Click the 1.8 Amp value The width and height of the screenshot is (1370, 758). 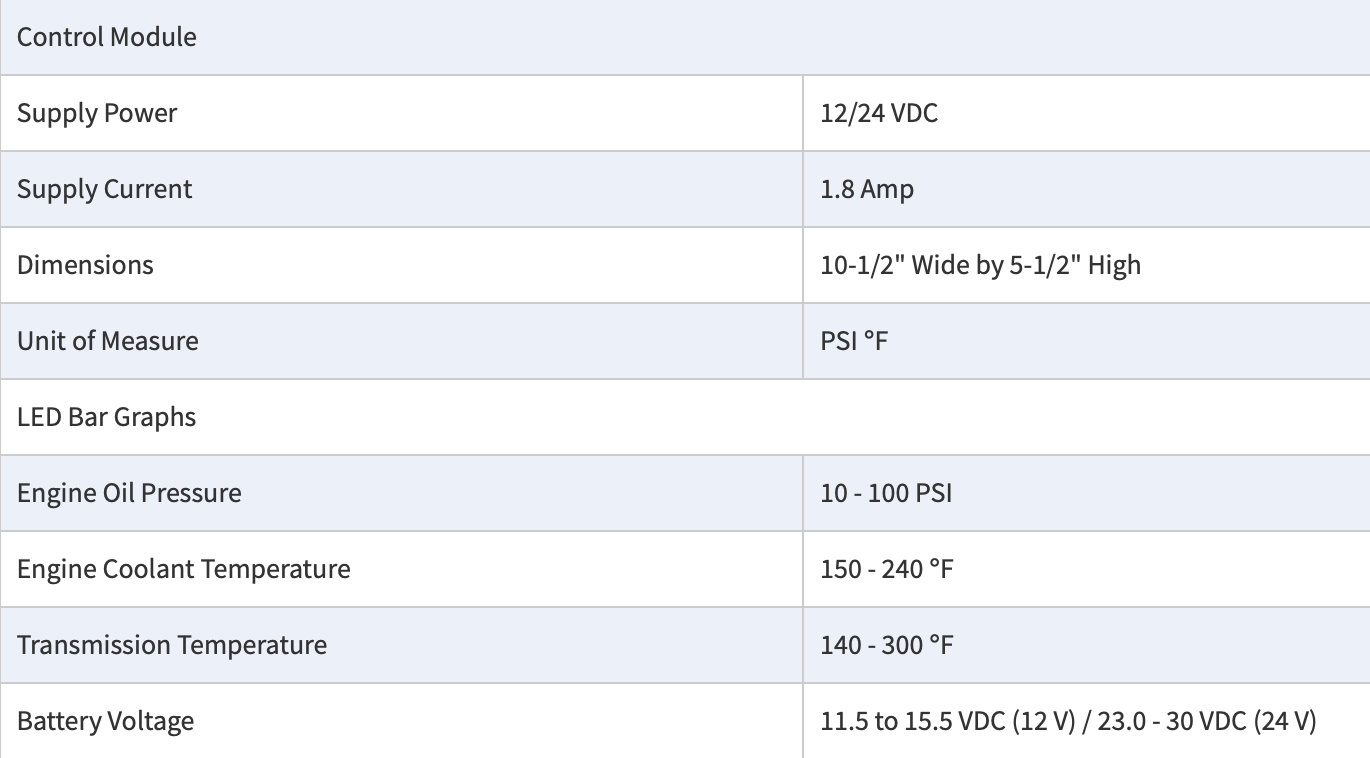tap(867, 189)
